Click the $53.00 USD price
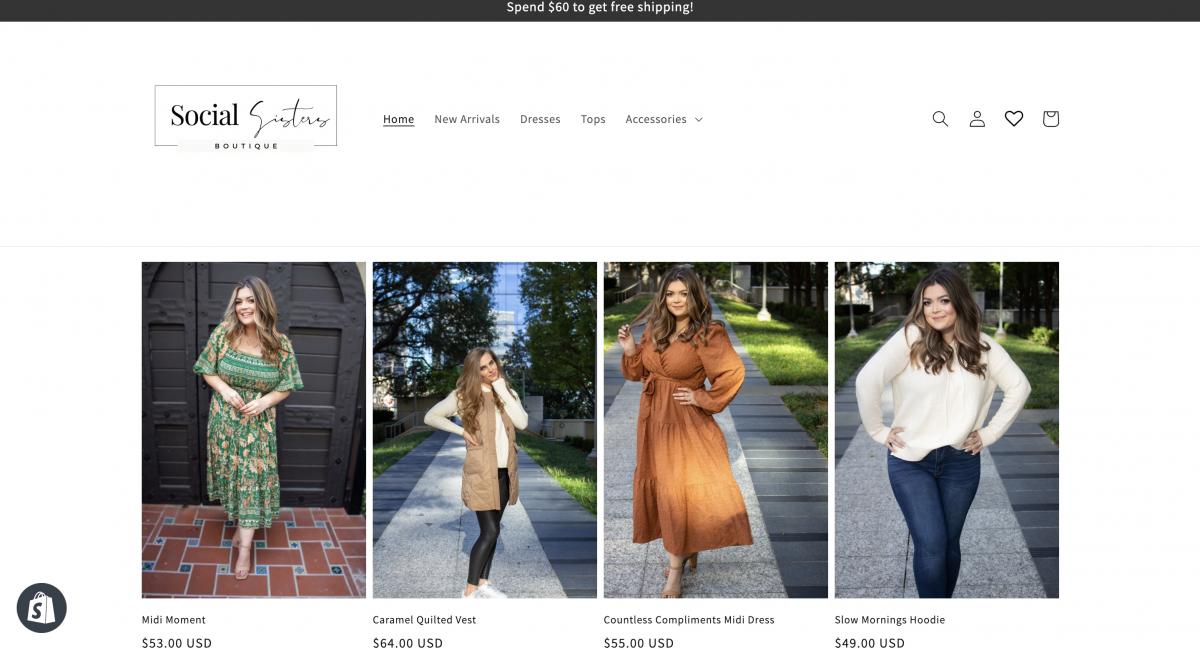The height and width of the screenshot is (648, 1200). [177, 643]
